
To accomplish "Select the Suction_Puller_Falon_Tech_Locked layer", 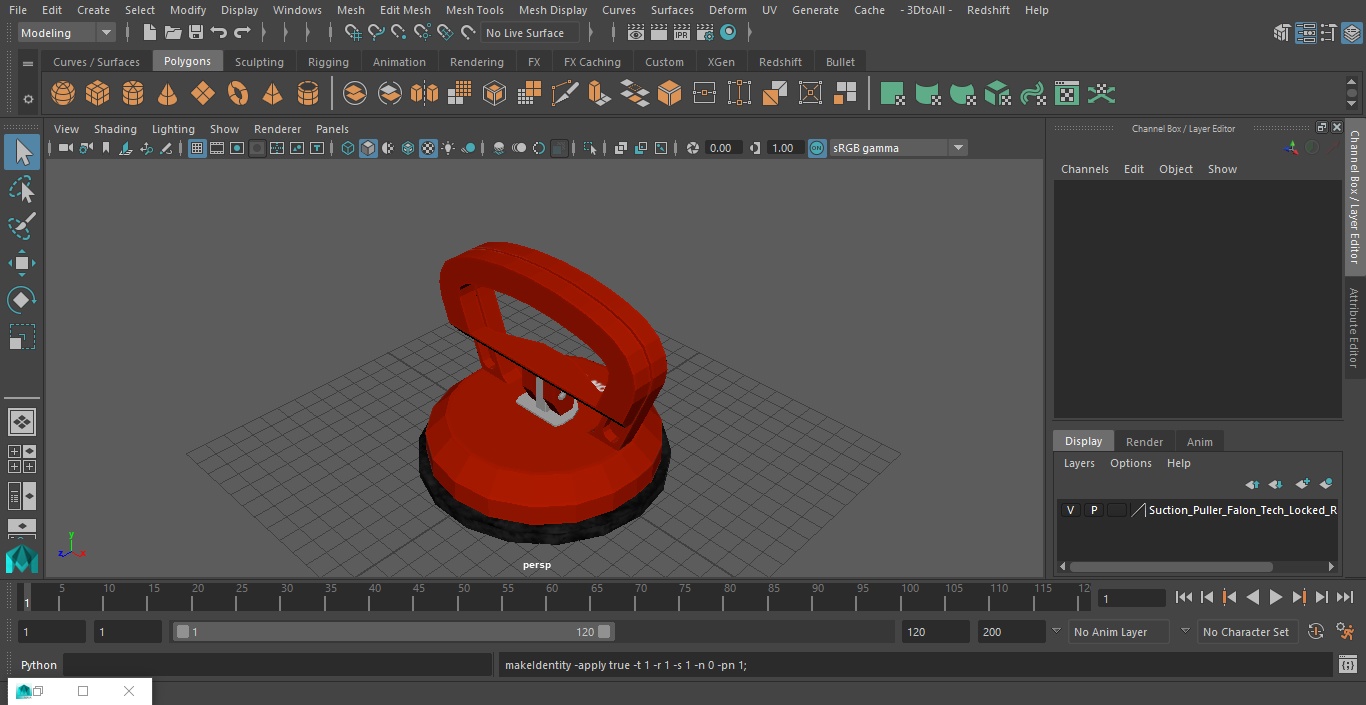I will tap(1242, 510).
